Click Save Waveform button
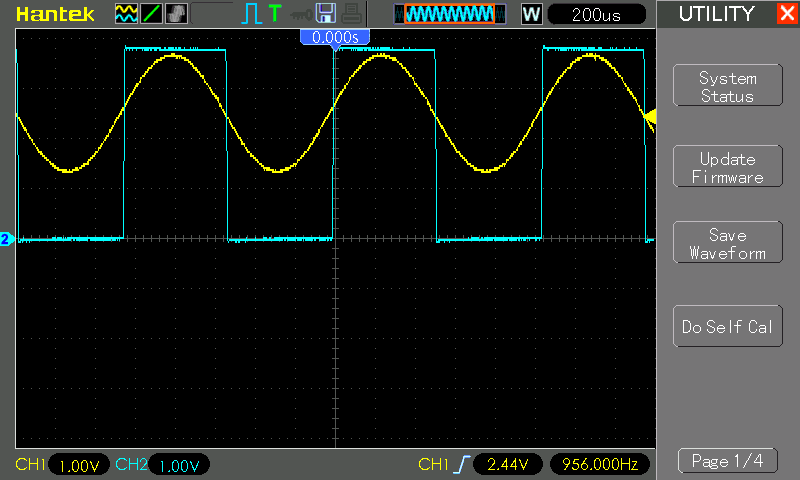 point(728,242)
